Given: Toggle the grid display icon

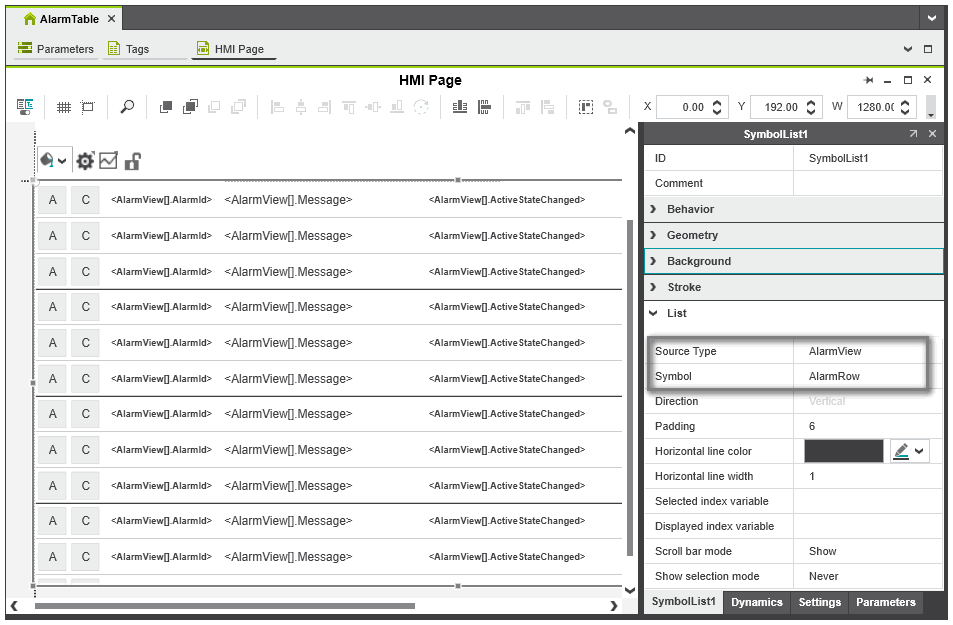Looking at the screenshot, I should (x=63, y=107).
